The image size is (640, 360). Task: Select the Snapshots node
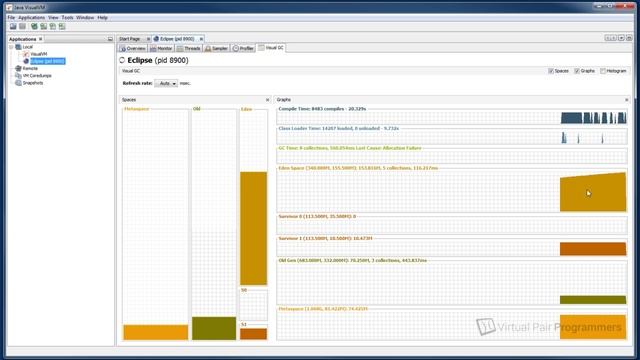(x=33, y=83)
